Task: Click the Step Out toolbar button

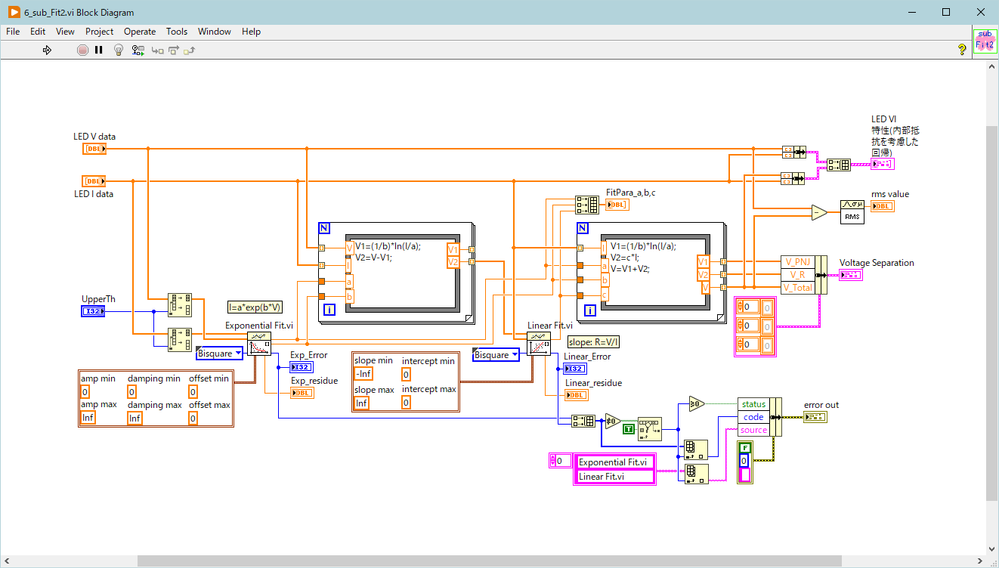Action: 189,50
